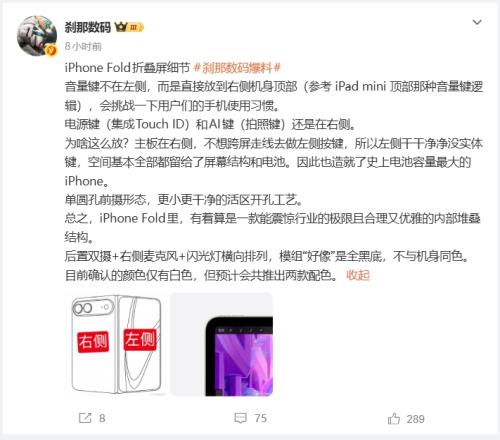Open the foldable phone sketch thumbnail
The image size is (500, 440).
coord(116,344)
